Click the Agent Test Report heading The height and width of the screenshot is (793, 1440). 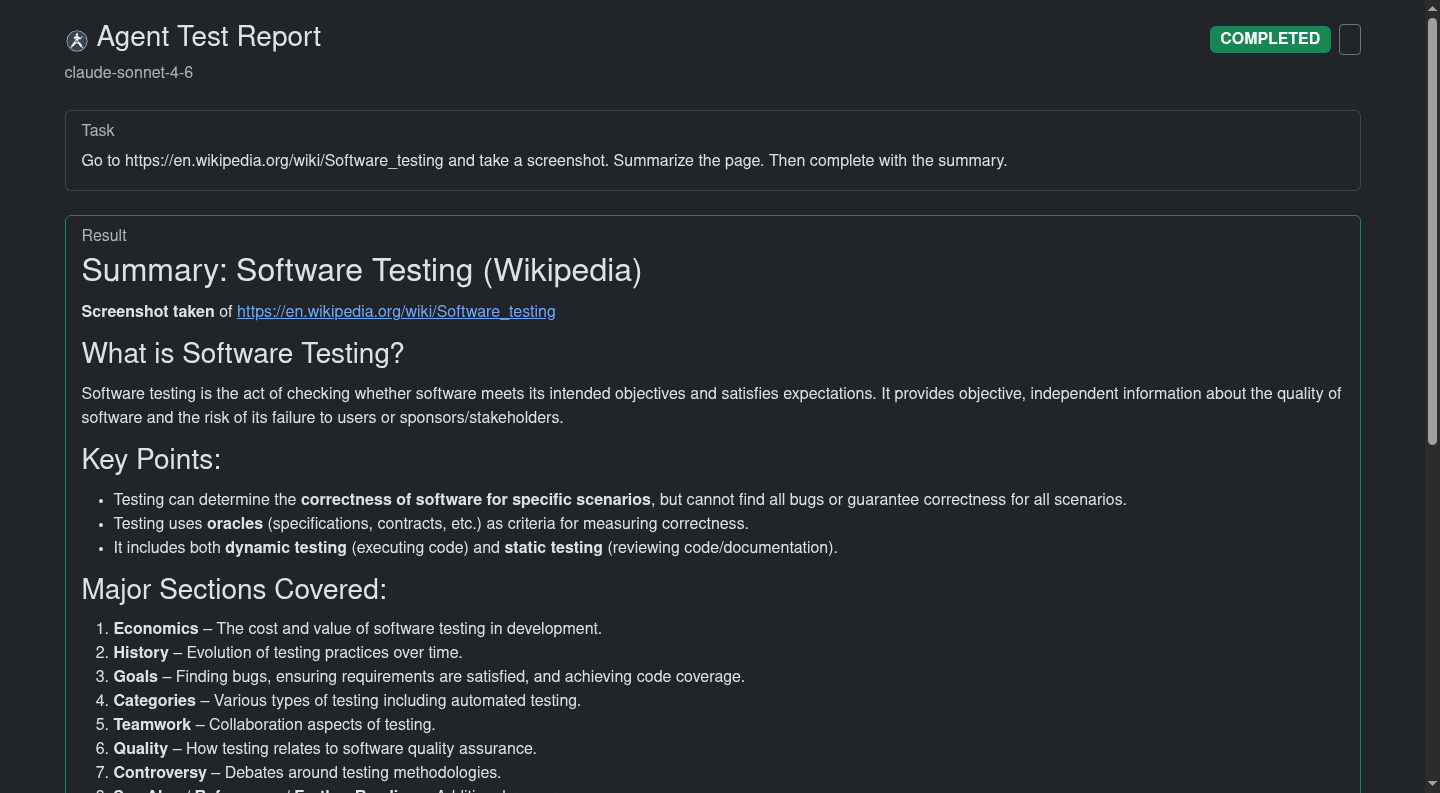pos(208,37)
